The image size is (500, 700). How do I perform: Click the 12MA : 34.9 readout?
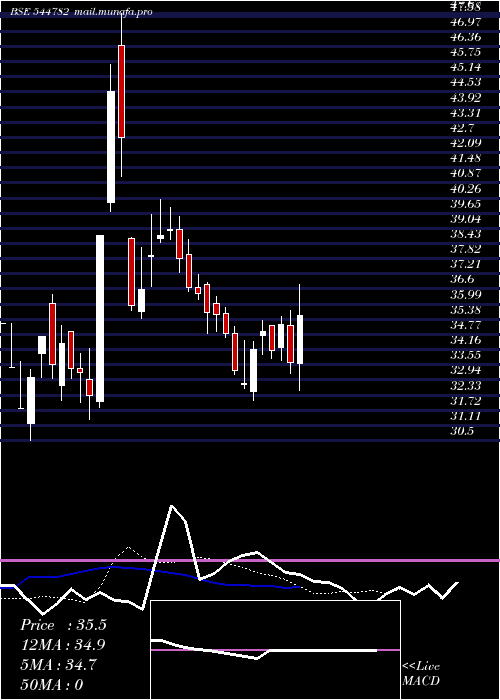(63, 645)
